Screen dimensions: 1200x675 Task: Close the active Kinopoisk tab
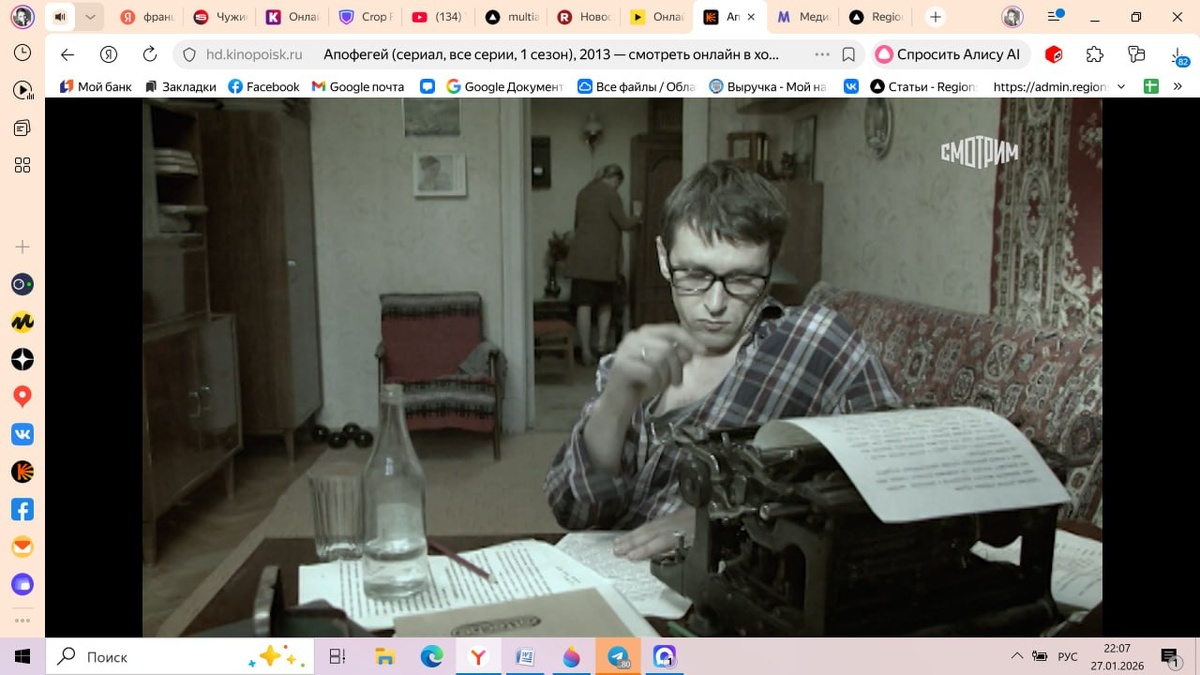click(751, 17)
